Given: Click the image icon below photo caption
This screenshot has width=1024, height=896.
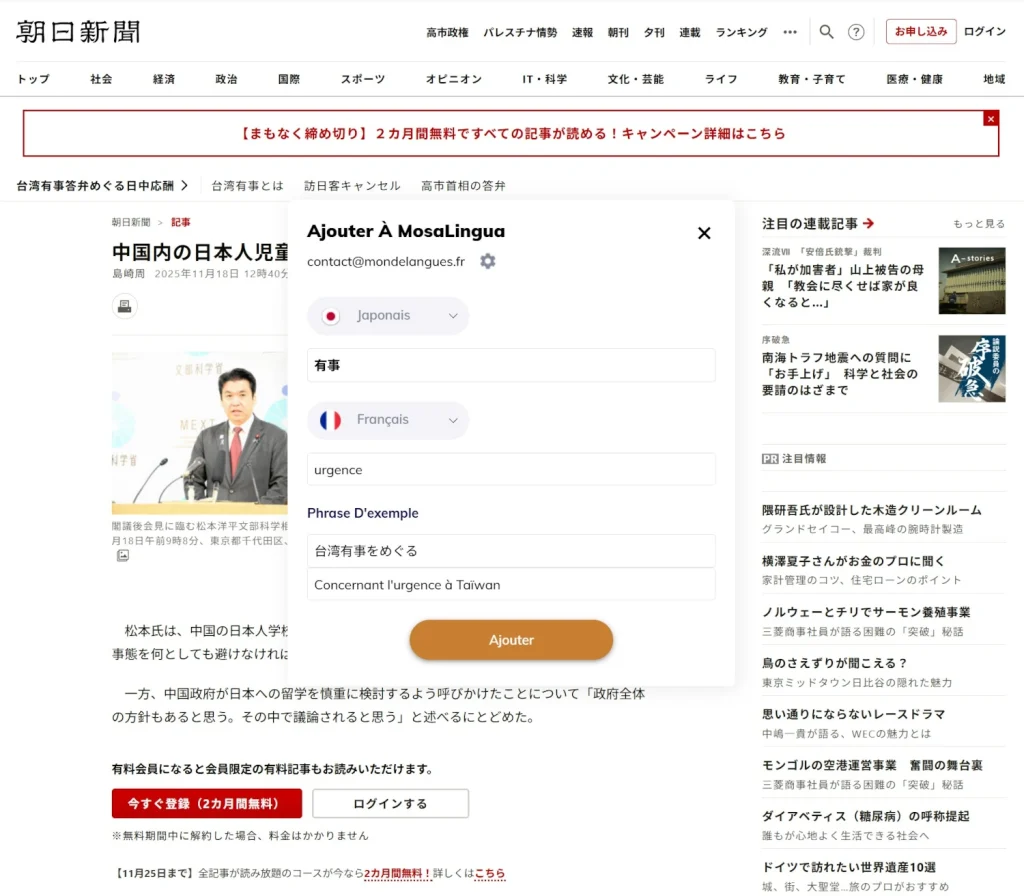Looking at the screenshot, I should (122, 555).
